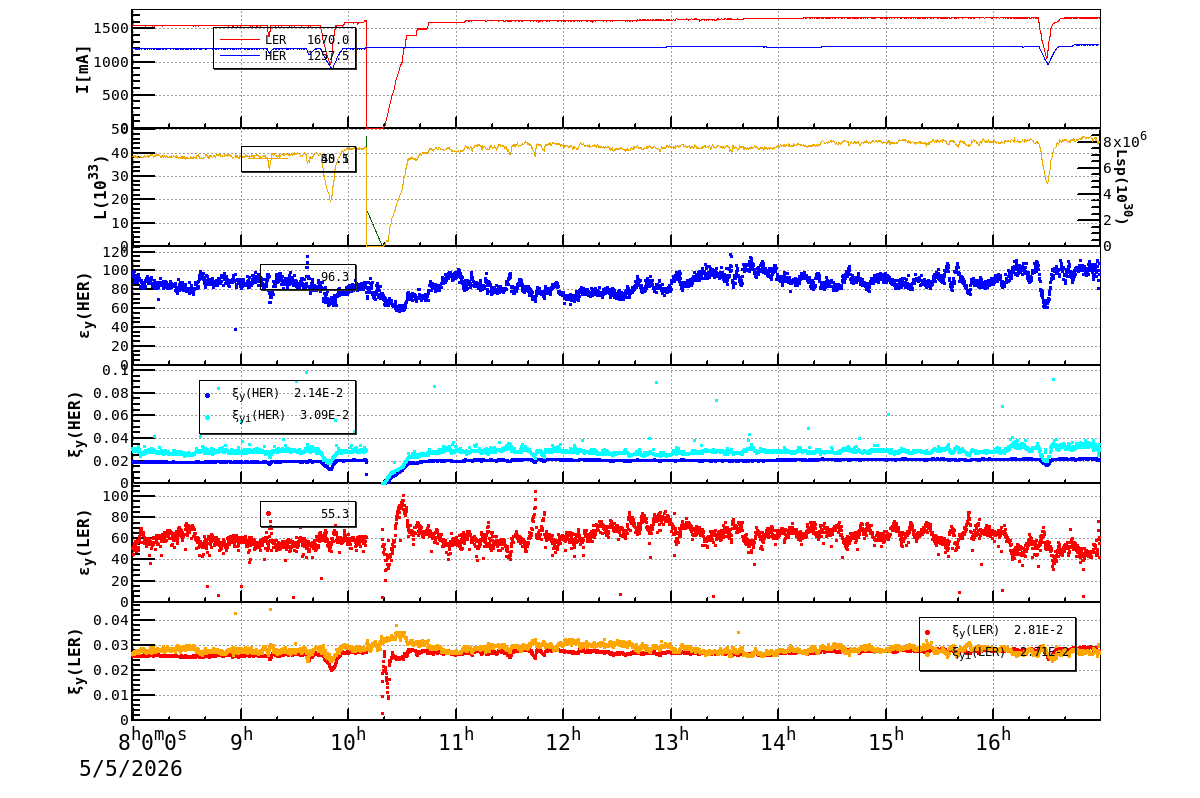Click the 6 tick on Lsp right axis
The width and height of the screenshot is (1200, 798).
[x=1108, y=168]
